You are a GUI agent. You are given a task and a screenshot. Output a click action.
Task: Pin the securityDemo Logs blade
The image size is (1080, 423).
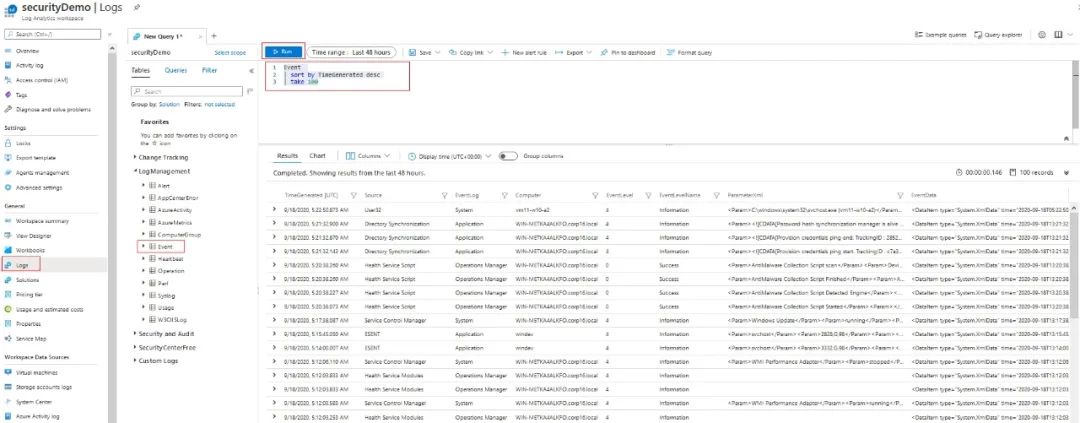click(x=136, y=7)
